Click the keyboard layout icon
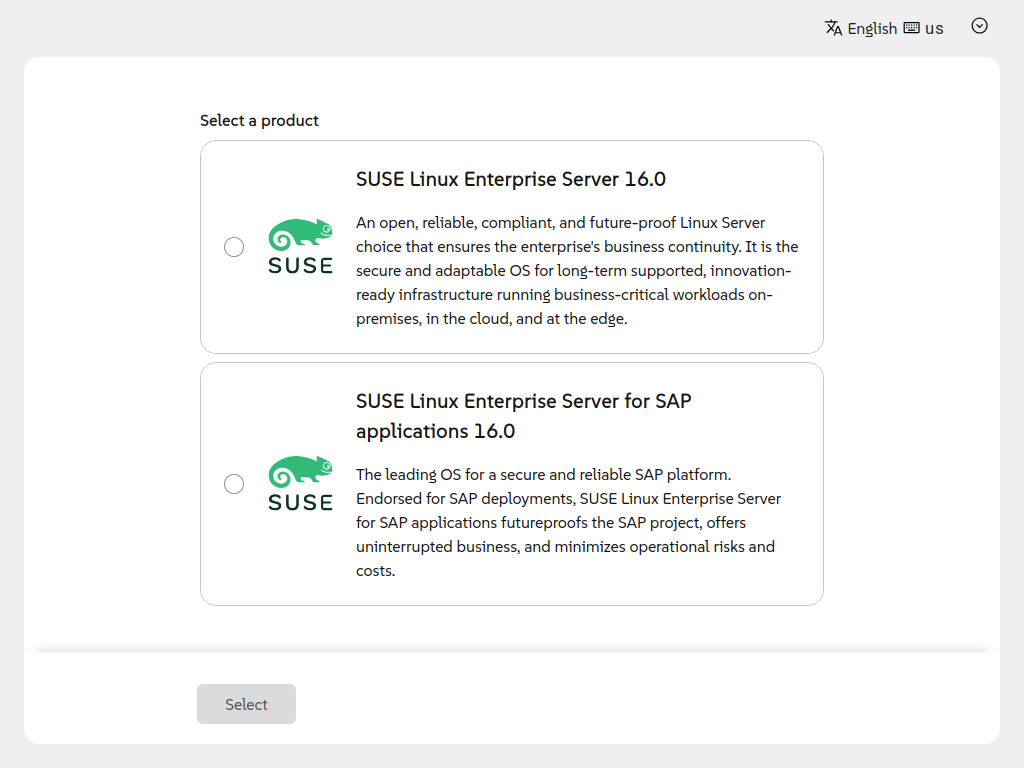This screenshot has height=768, width=1024. coord(912,28)
